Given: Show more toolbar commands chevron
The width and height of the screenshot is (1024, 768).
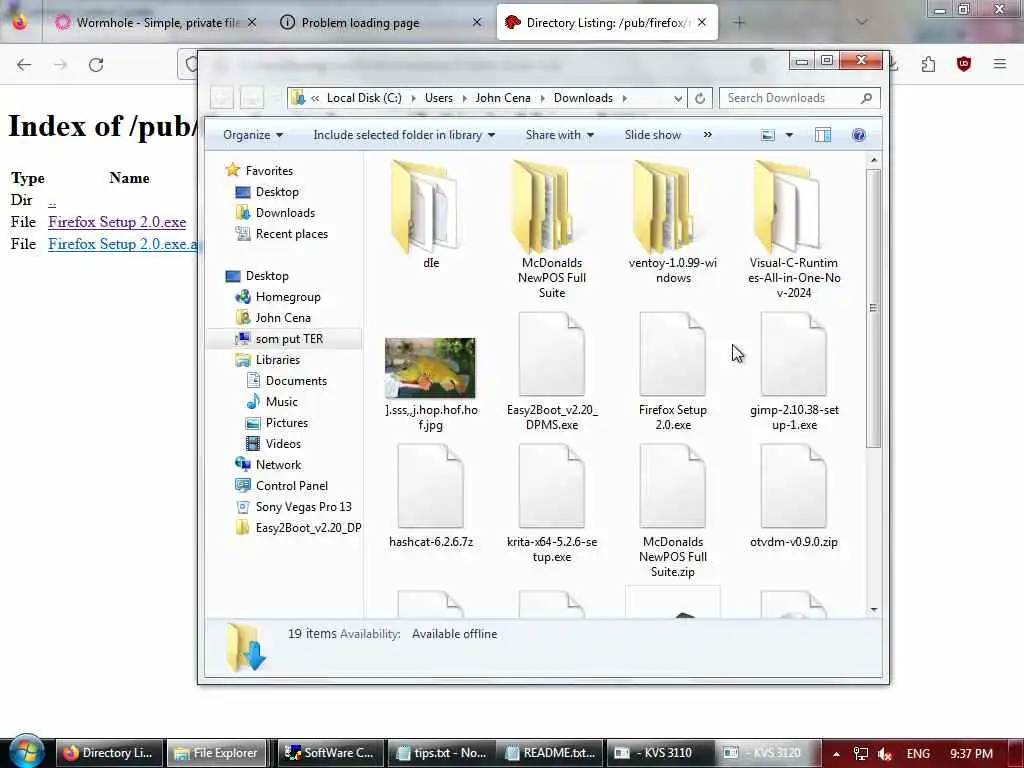Looking at the screenshot, I should point(707,135).
